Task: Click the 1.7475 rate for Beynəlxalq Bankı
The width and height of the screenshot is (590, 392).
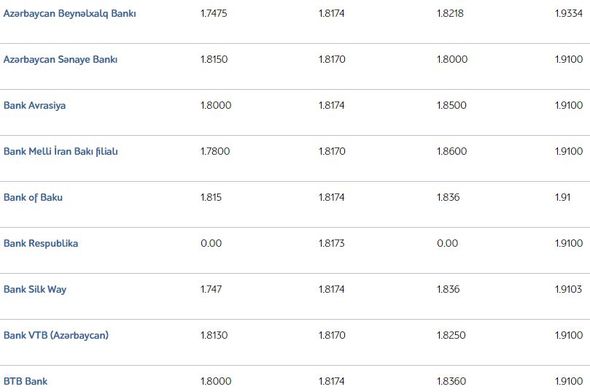Action: pos(214,14)
